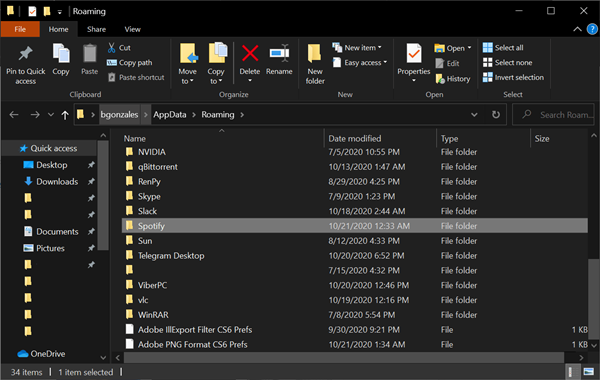Click Paste shortcut in ribbon

coord(136,77)
